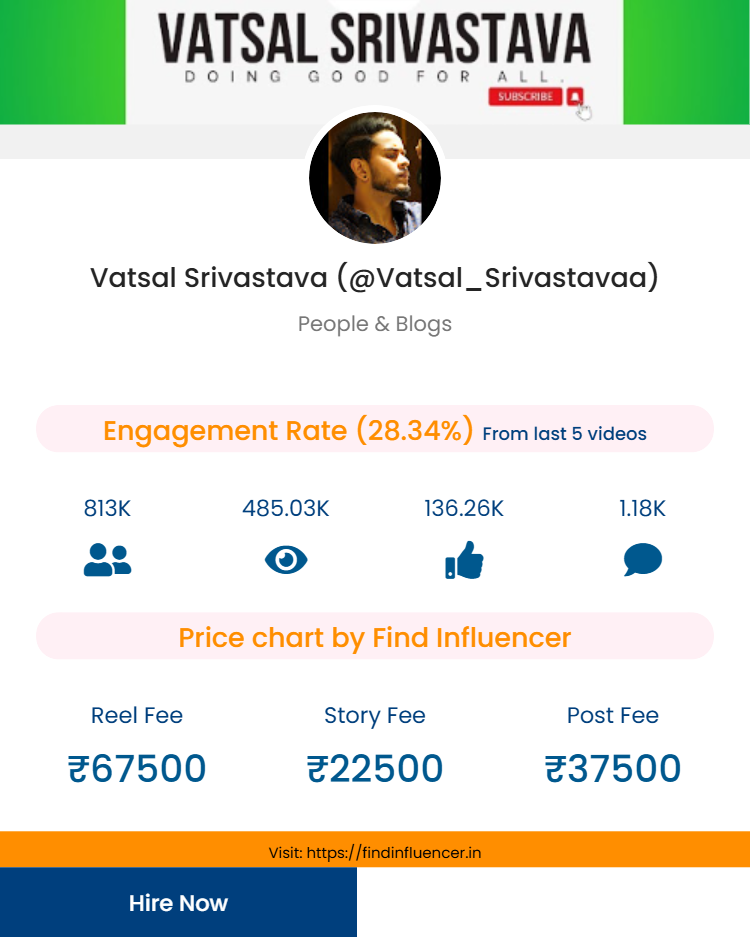The height and width of the screenshot is (937, 750).
Task: Click the 136.26K likes count
Action: 464,508
